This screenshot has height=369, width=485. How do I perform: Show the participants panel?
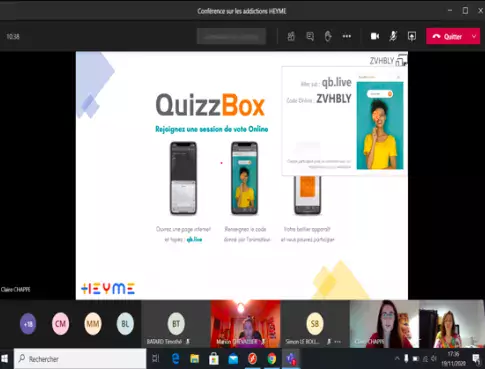tap(291, 36)
